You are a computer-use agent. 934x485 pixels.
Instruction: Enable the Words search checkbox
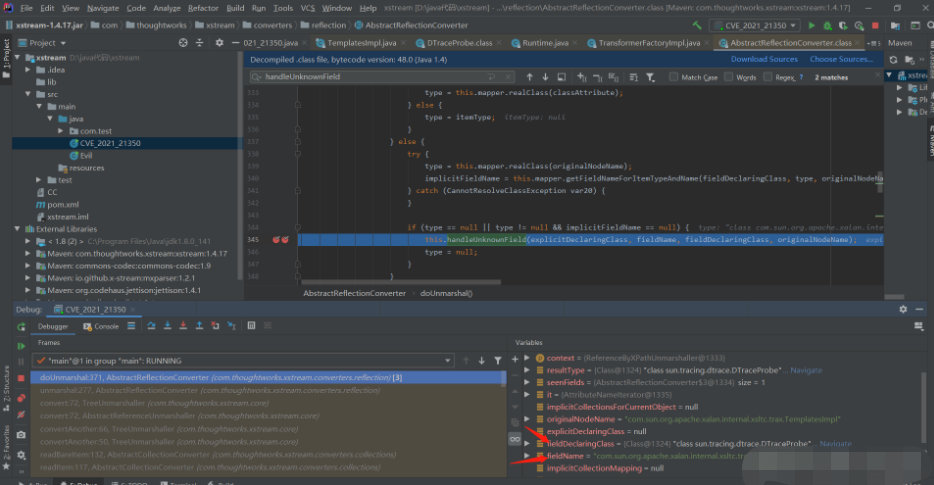coord(728,77)
